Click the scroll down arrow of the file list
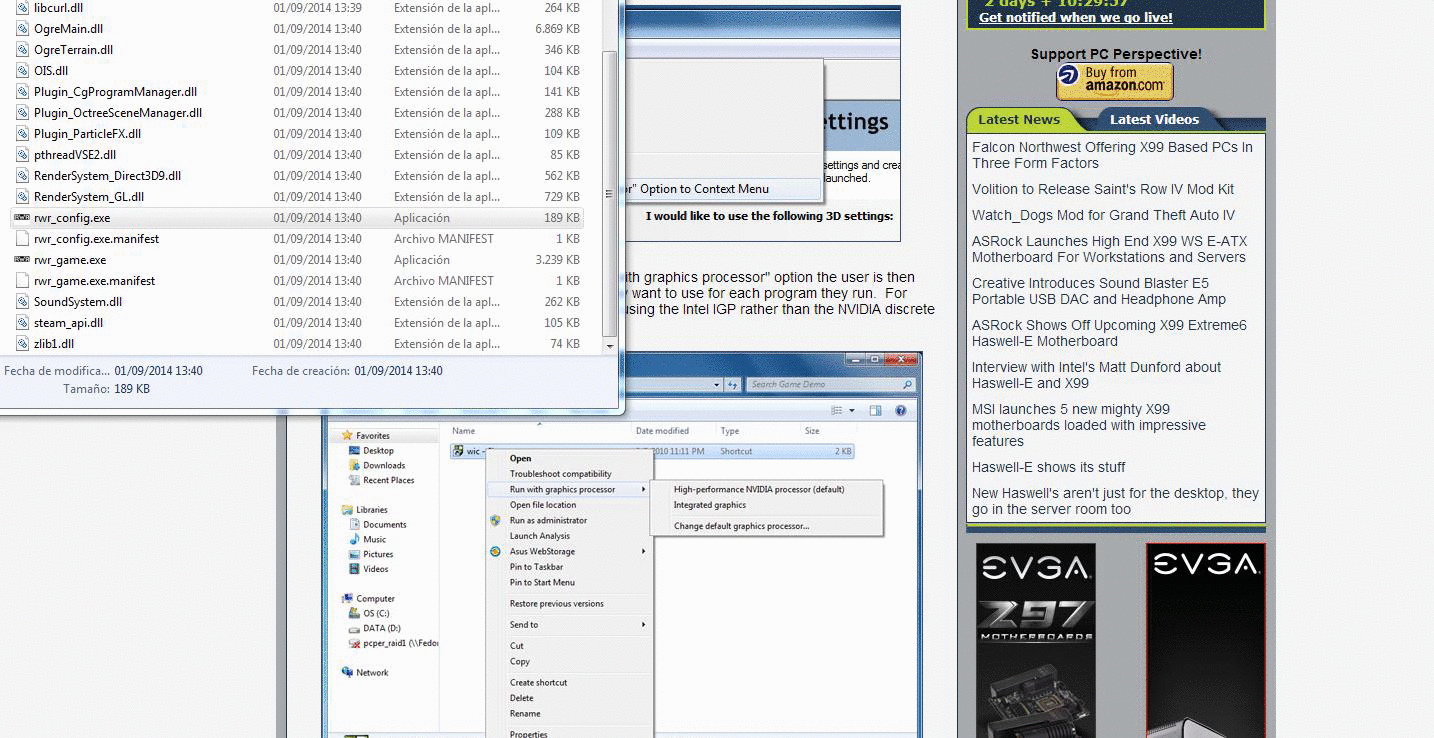The height and width of the screenshot is (738, 1434). (x=610, y=345)
